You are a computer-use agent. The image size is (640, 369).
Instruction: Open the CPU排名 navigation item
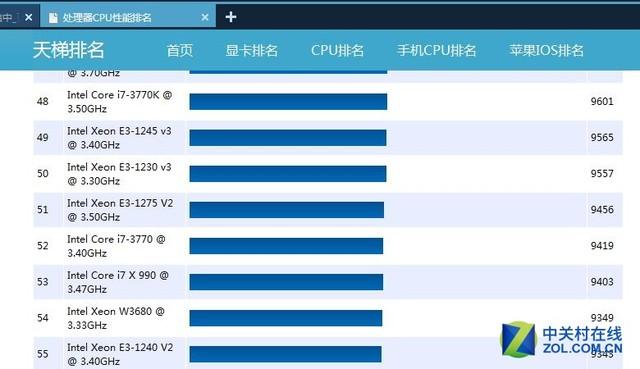pos(337,50)
